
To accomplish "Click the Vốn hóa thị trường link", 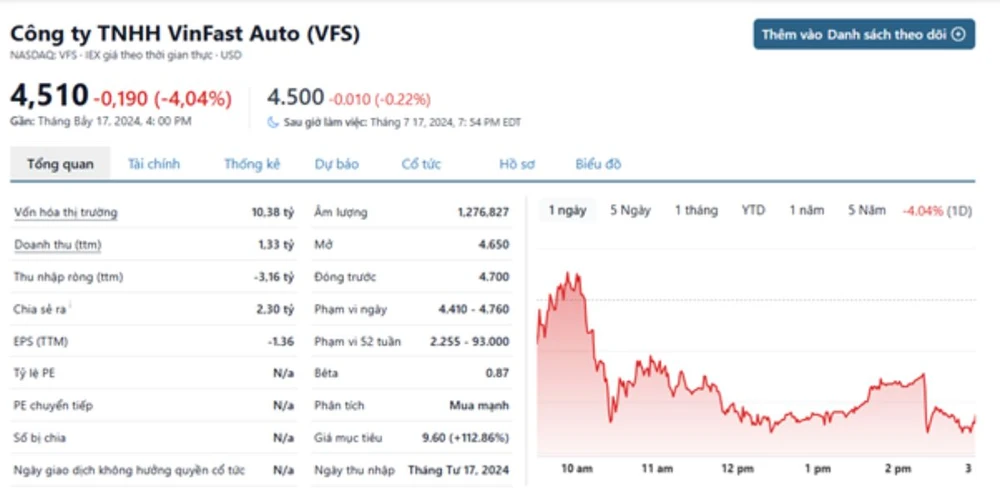I will (x=66, y=212).
